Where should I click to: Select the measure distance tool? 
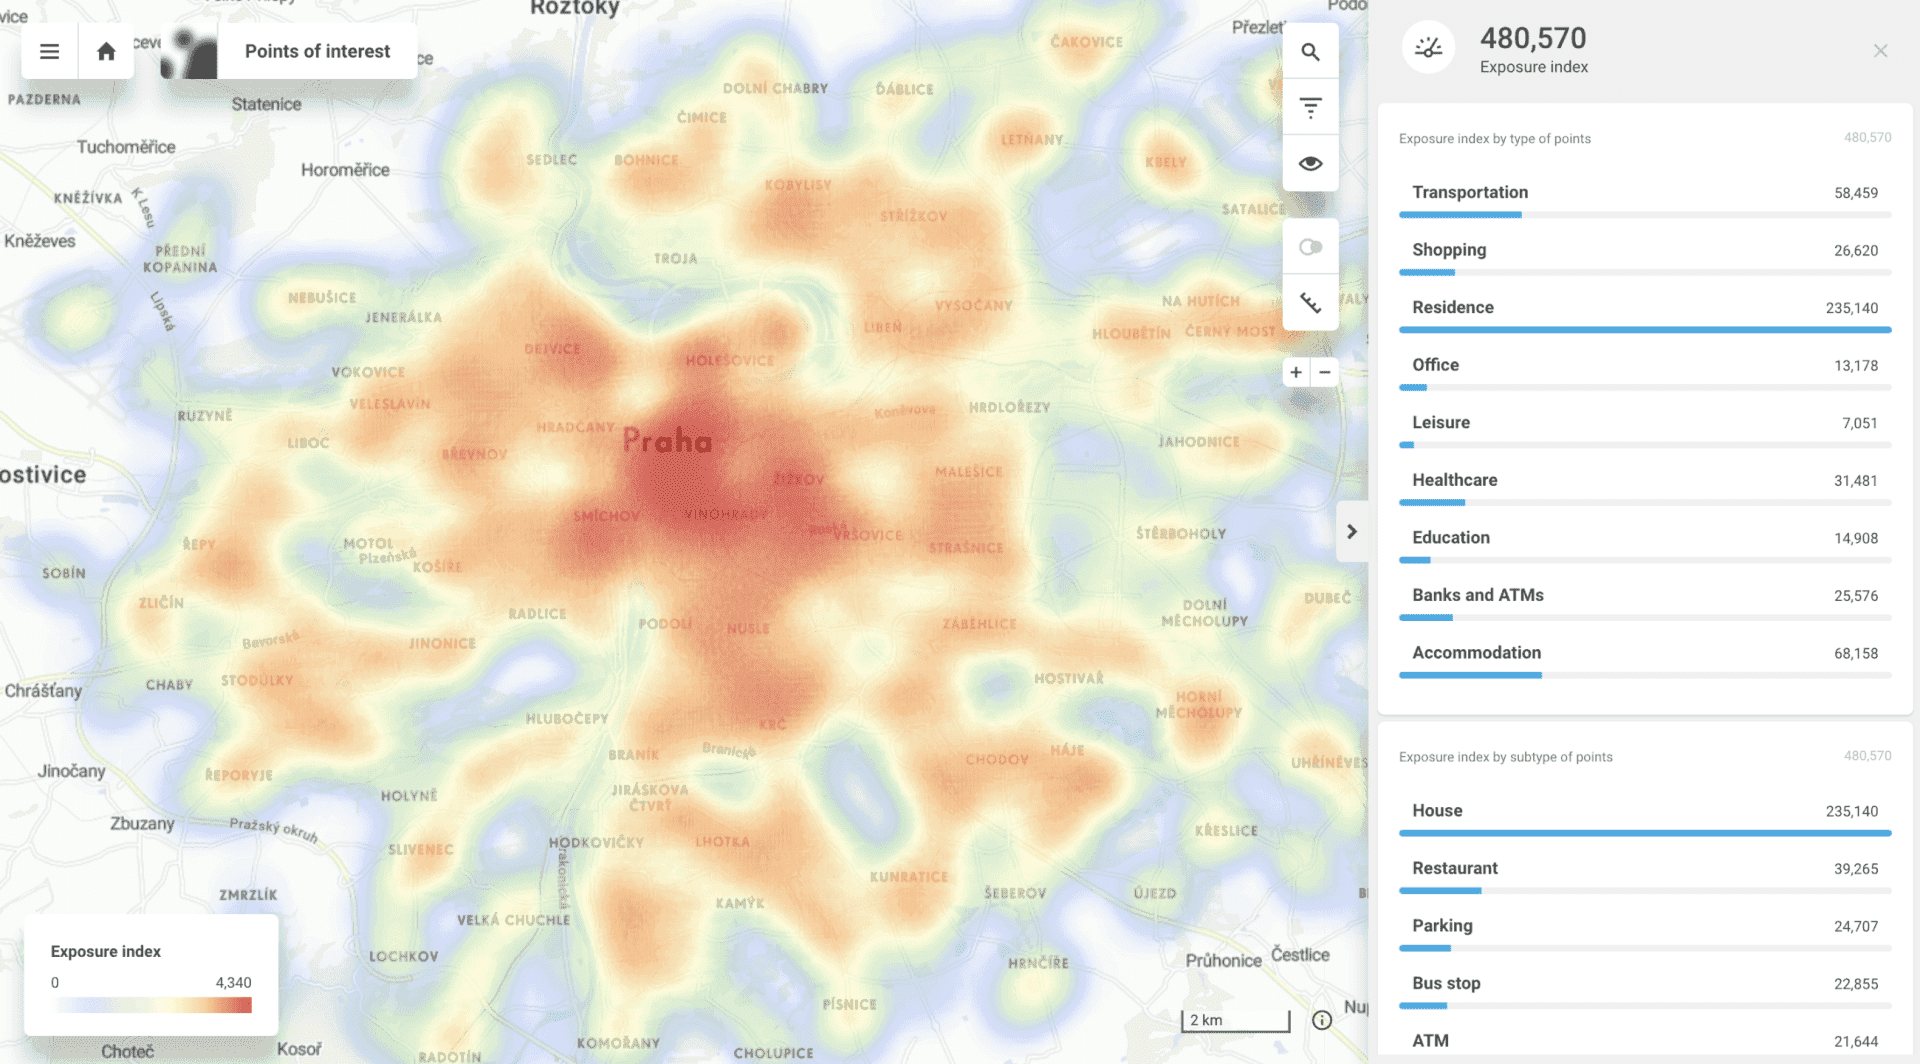[x=1311, y=302]
